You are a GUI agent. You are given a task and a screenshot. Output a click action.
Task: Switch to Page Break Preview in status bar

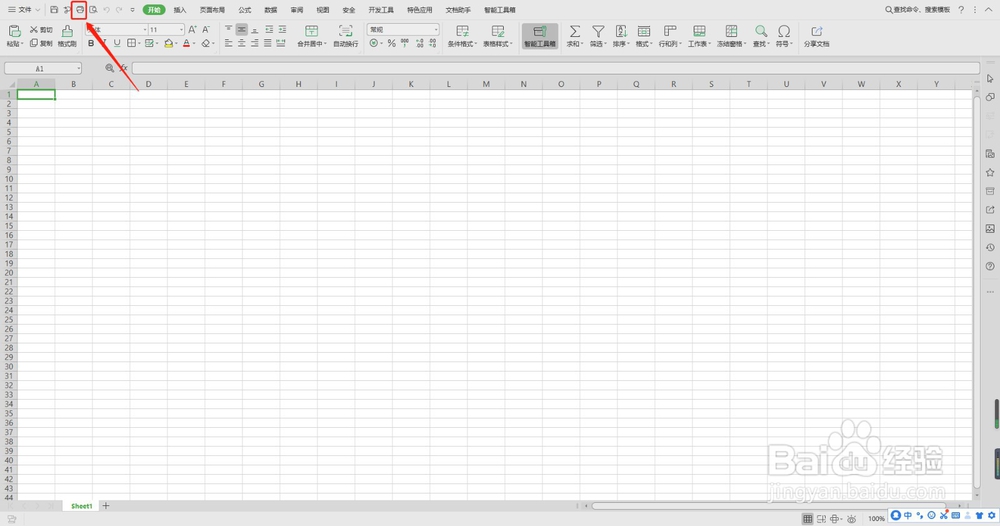[821, 519]
